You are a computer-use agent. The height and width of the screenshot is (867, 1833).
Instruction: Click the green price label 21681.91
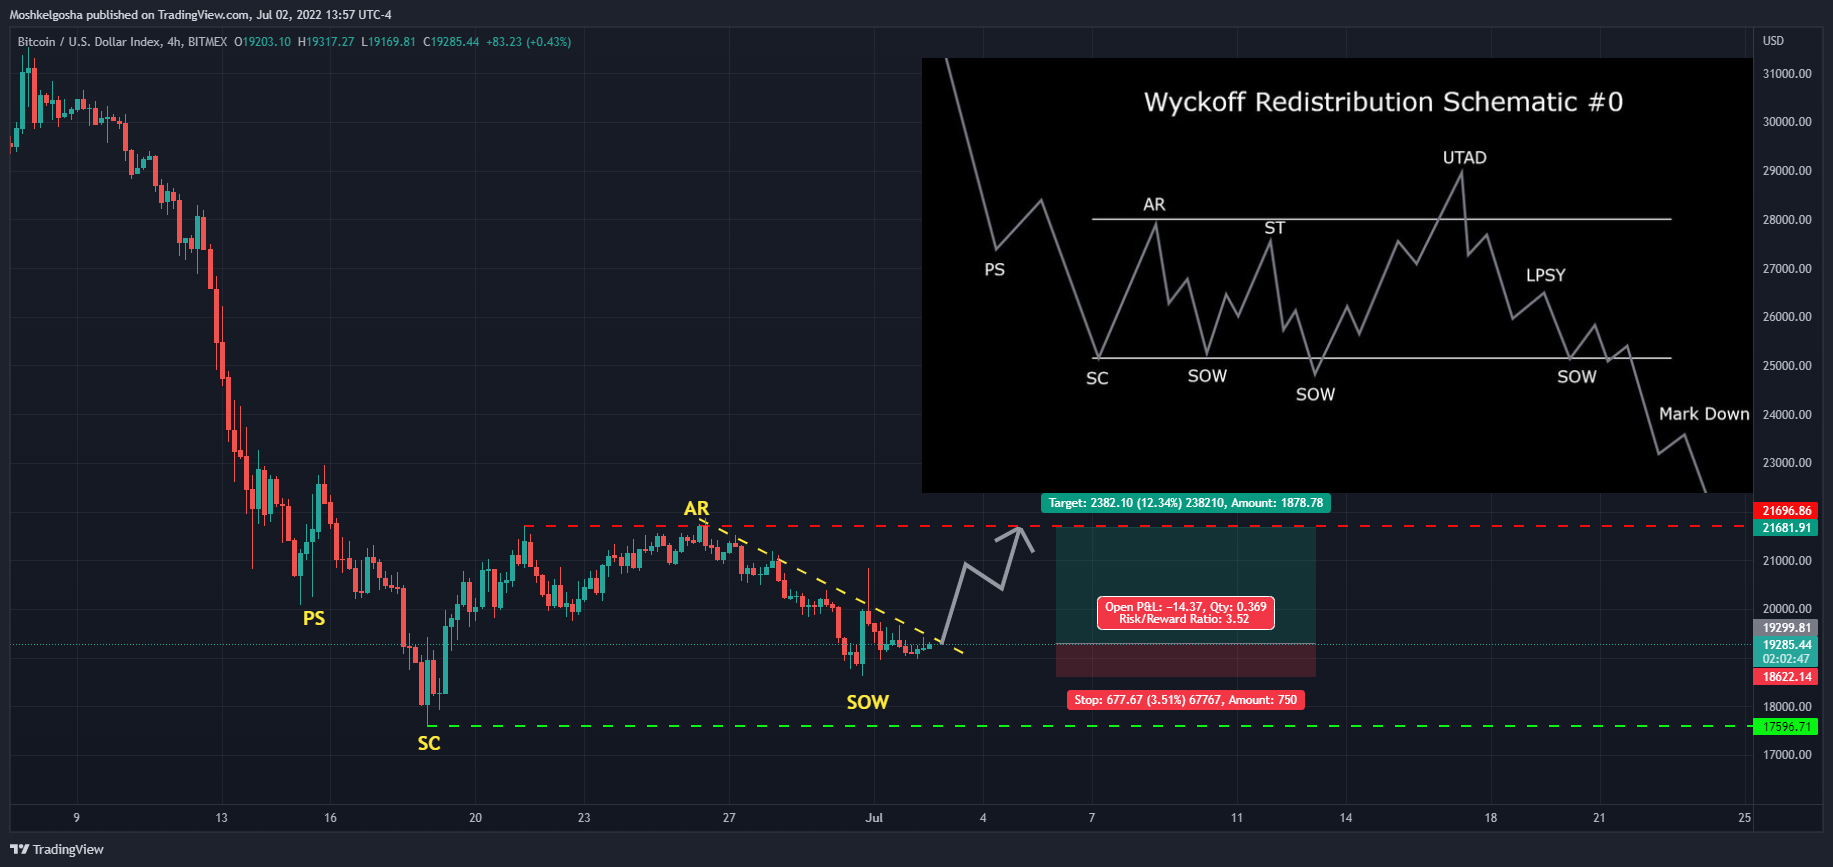1786,527
